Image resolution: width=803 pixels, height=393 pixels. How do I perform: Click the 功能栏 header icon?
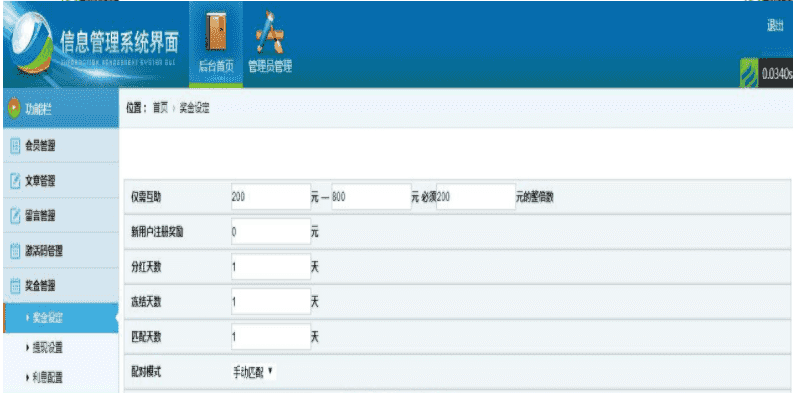pyautogui.click(x=14, y=109)
